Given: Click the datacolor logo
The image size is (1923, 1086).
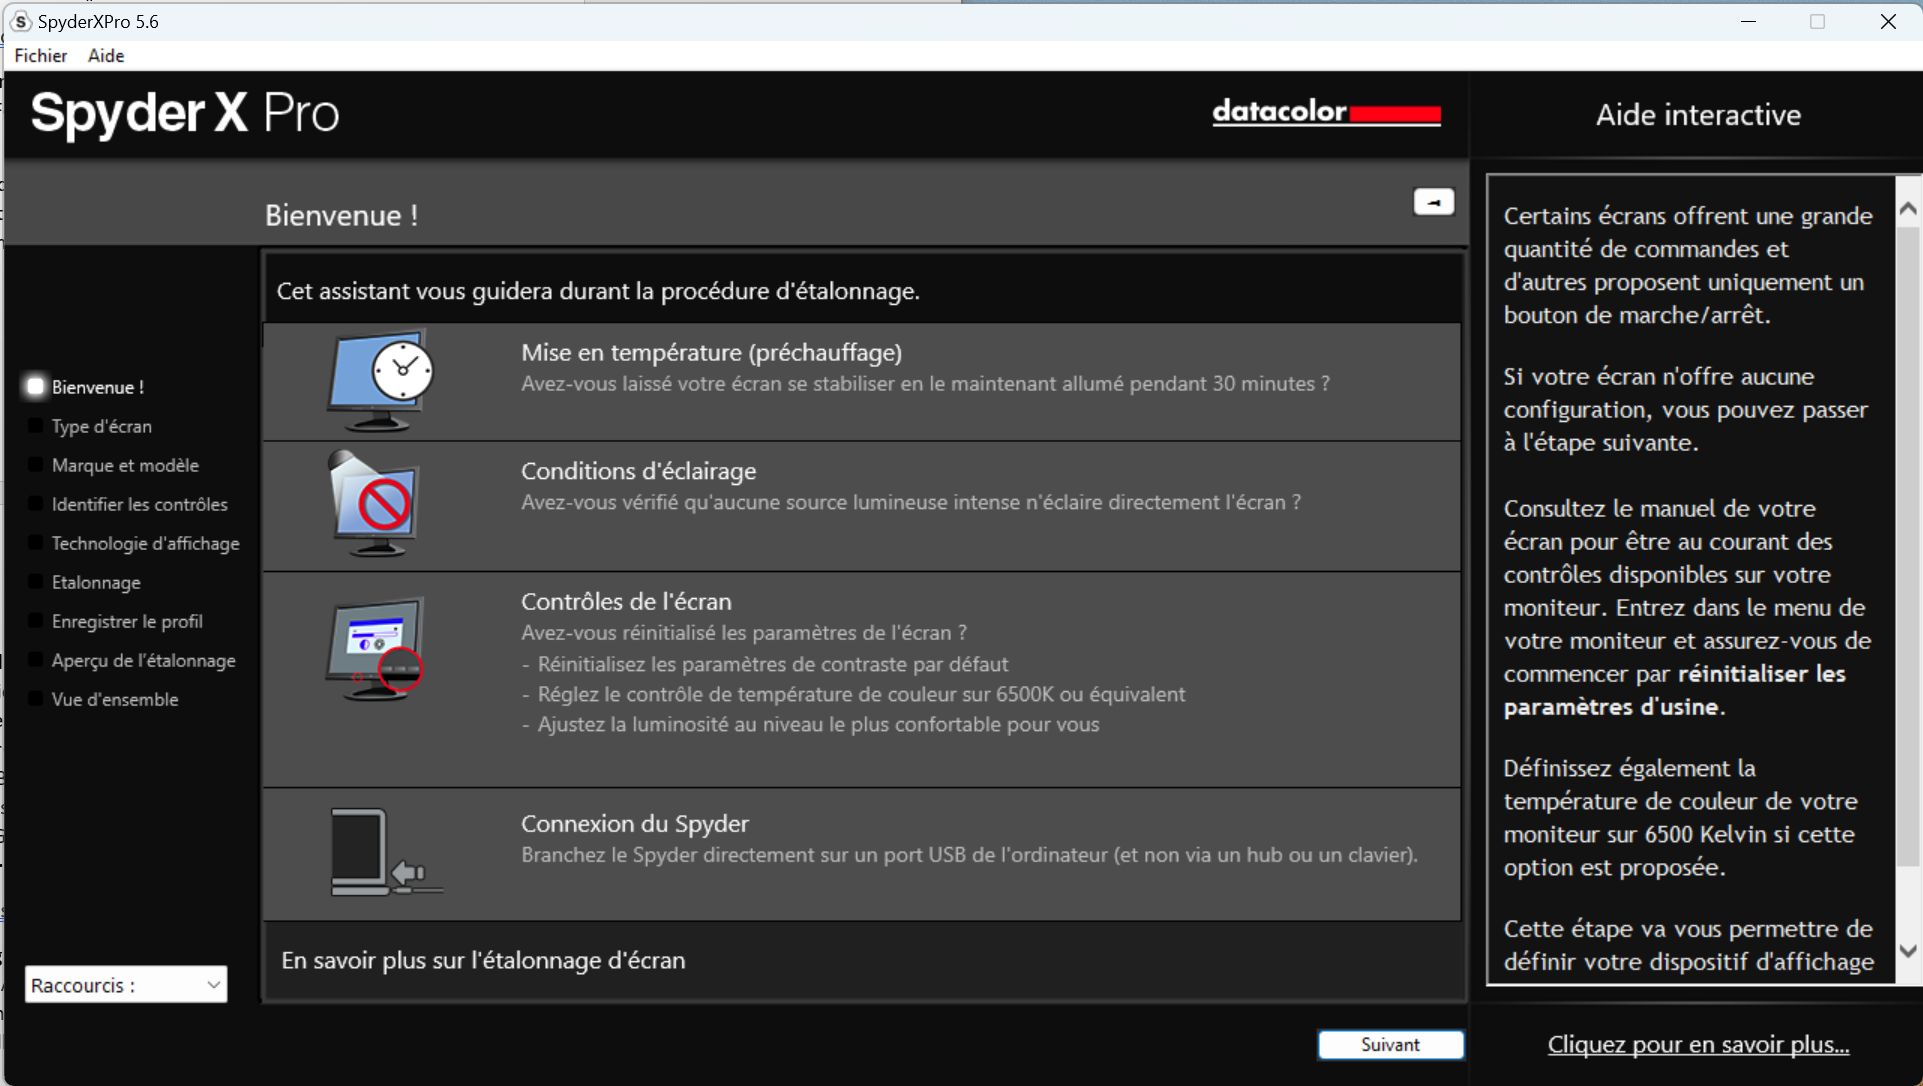Looking at the screenshot, I should point(1326,111).
